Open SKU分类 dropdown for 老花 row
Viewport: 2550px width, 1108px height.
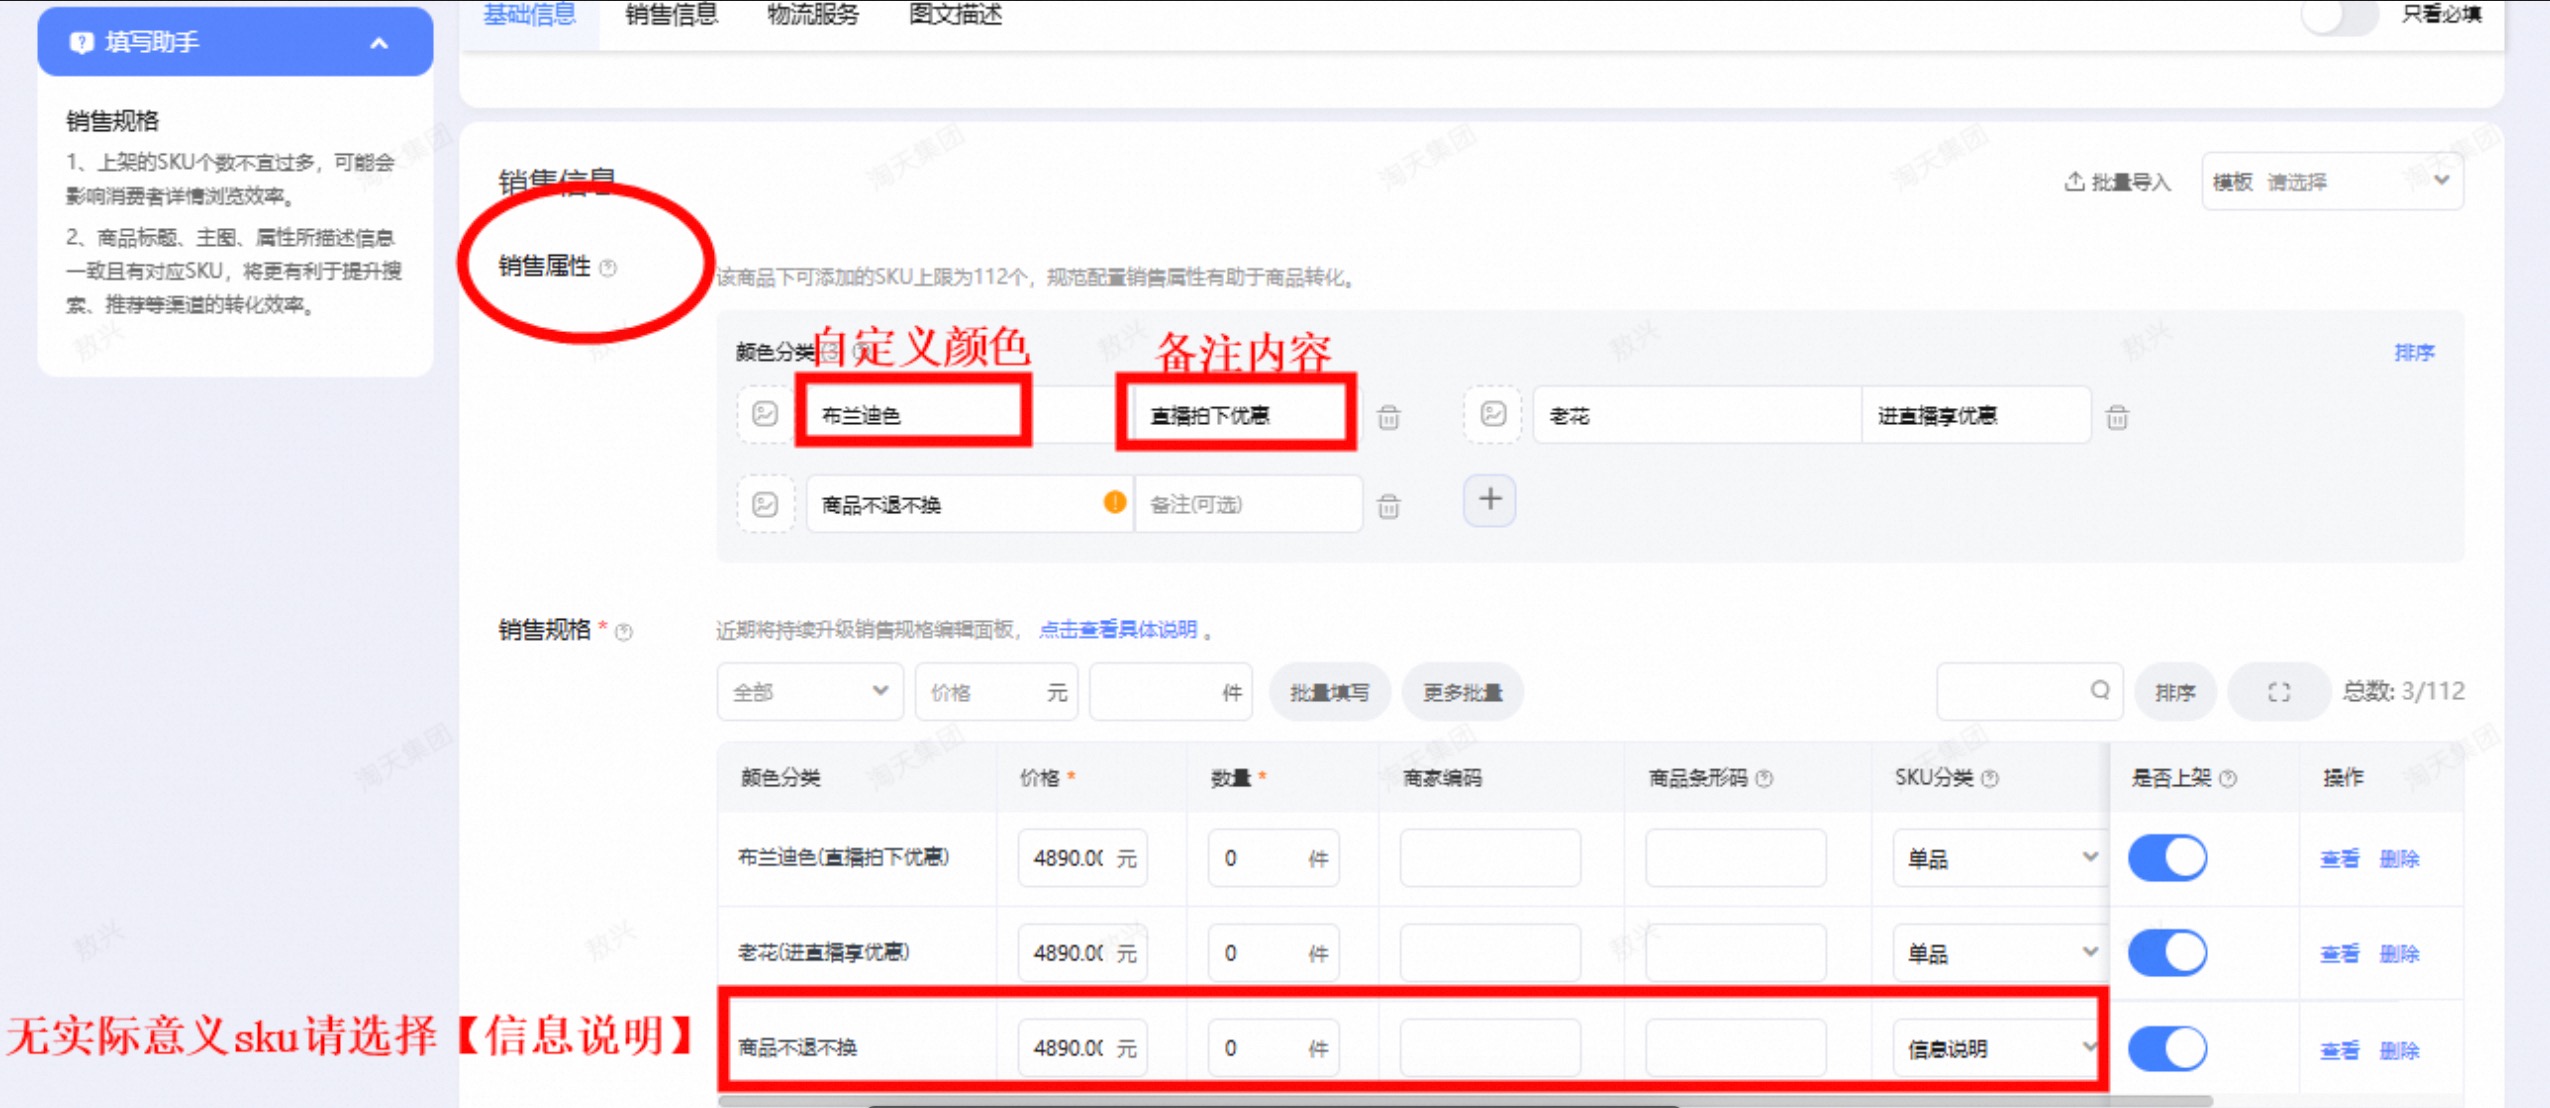click(x=2001, y=952)
